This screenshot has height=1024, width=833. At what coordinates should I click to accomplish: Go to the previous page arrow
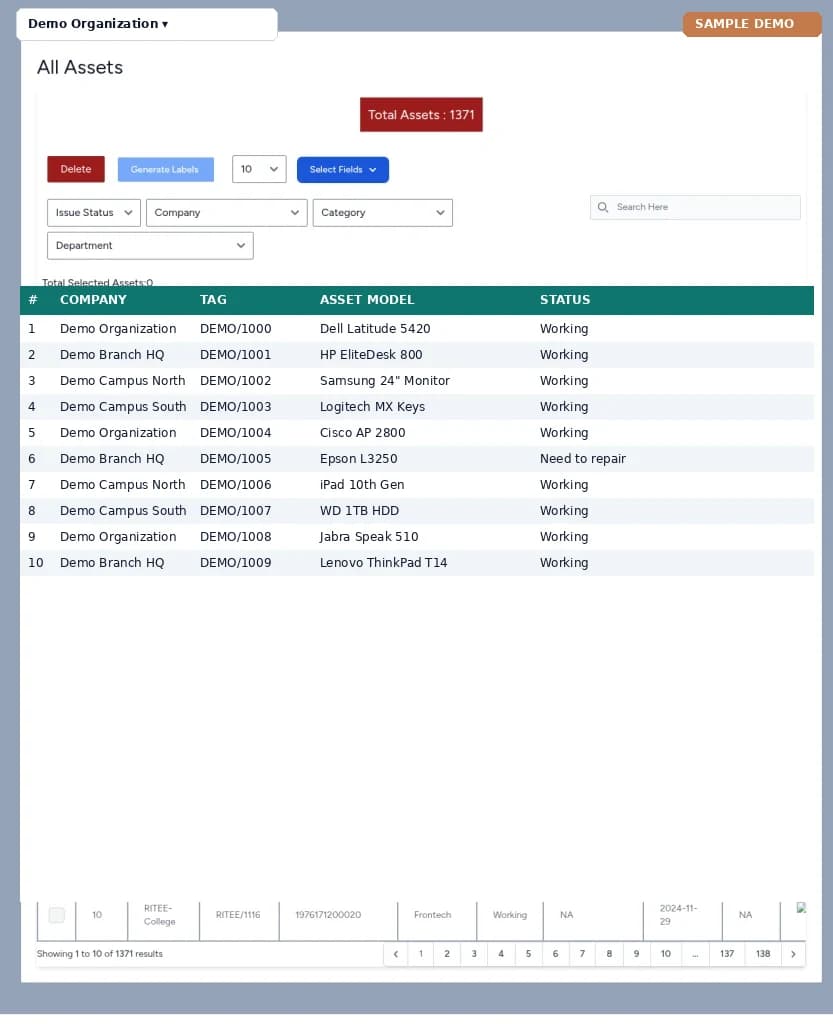coord(396,954)
